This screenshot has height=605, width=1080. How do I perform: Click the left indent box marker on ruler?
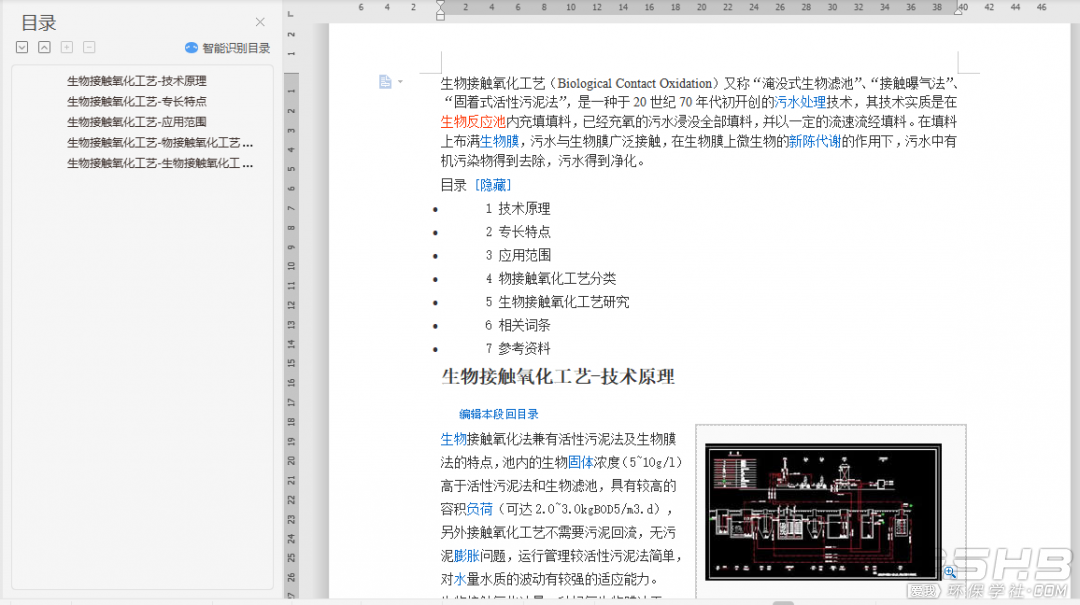(x=440, y=17)
